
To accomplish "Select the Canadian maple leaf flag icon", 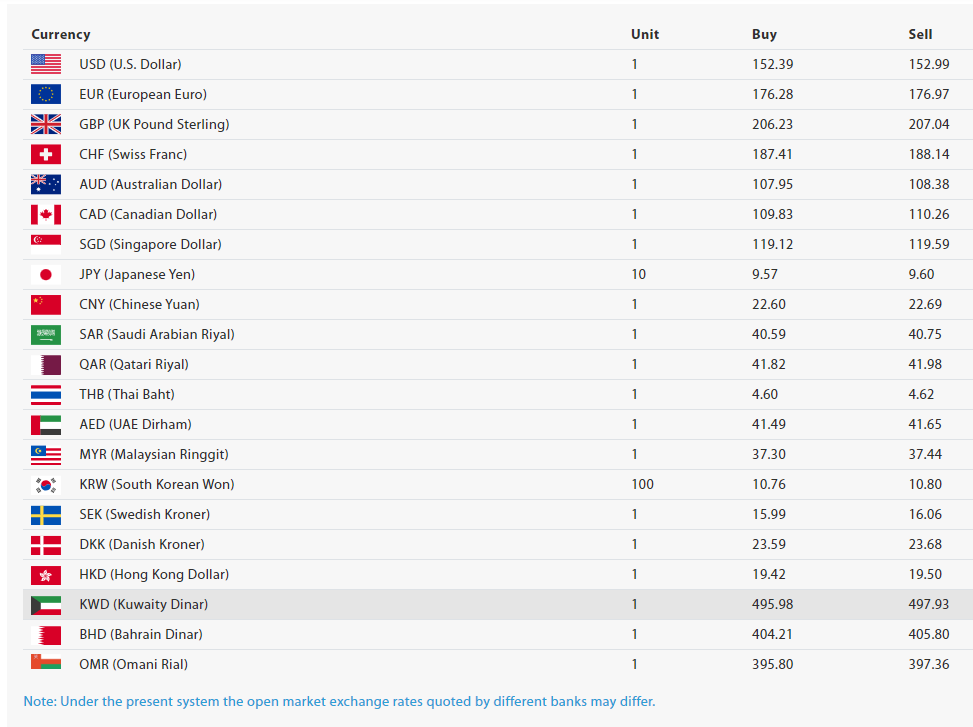I will point(46,215).
